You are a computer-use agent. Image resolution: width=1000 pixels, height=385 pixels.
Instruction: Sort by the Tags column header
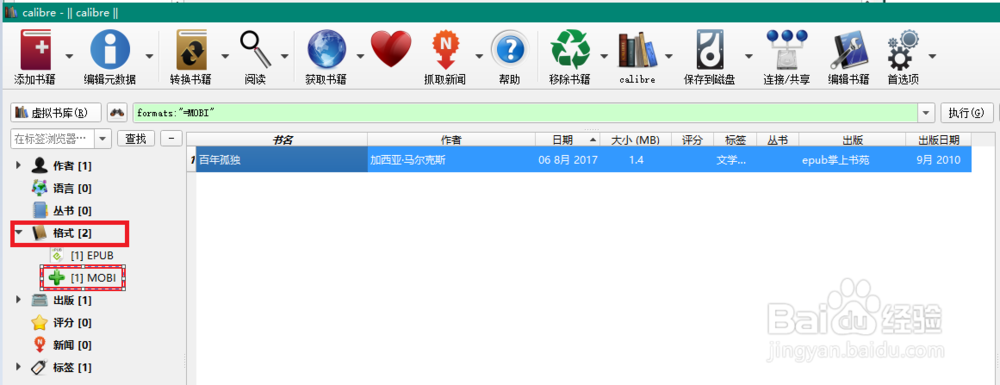(x=735, y=140)
